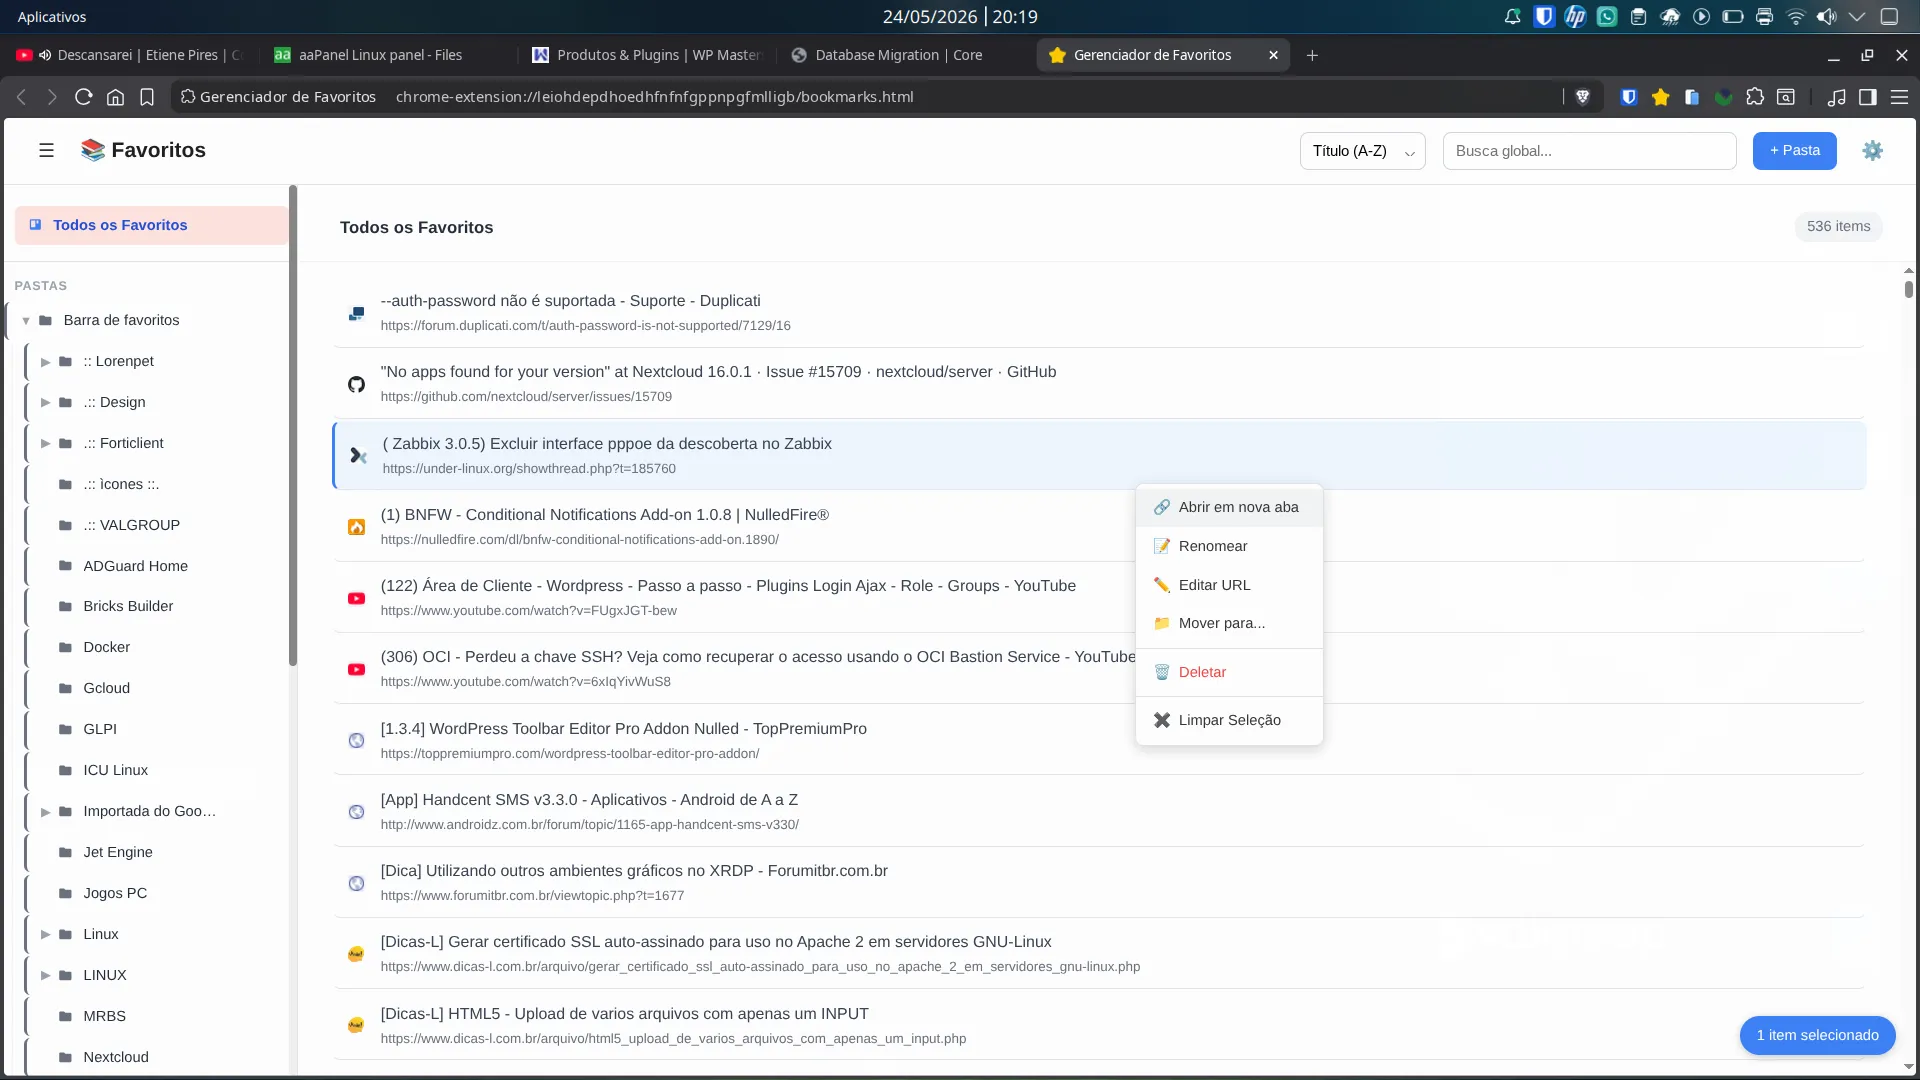Open the settings gear icon
Viewport: 1920px width, 1080px height.
coord(1872,151)
